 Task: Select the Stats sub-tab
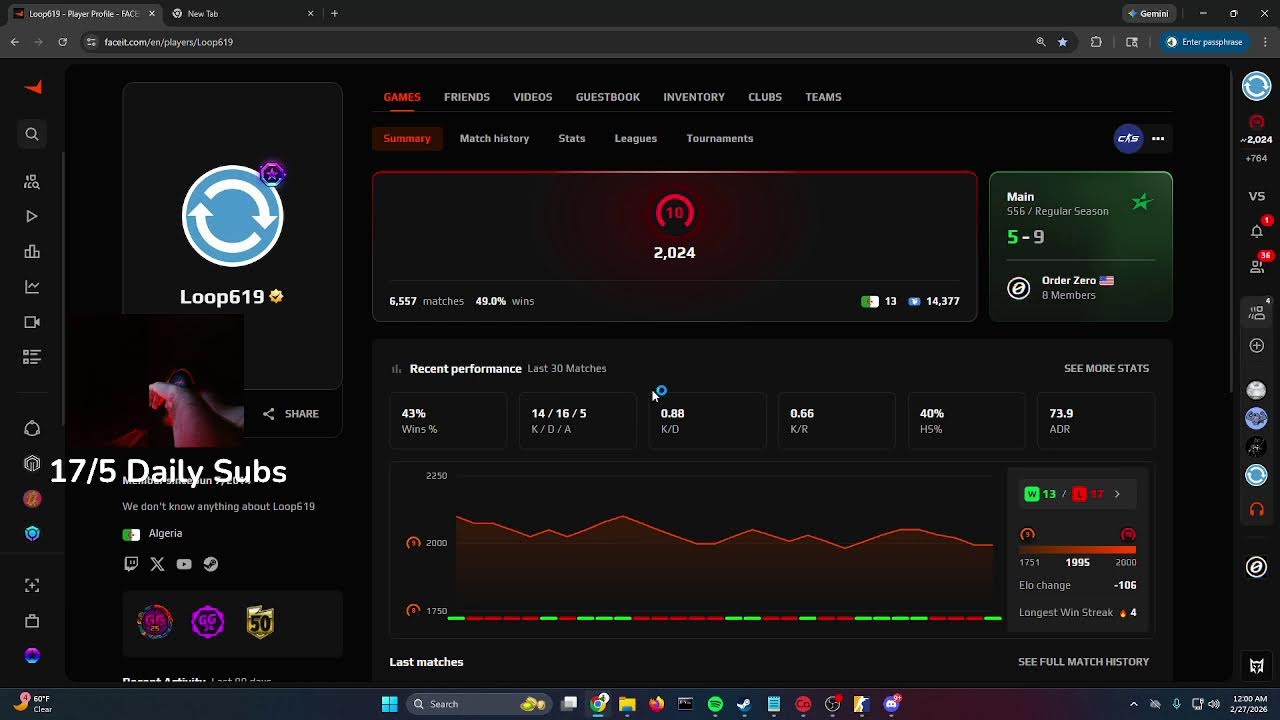point(572,138)
